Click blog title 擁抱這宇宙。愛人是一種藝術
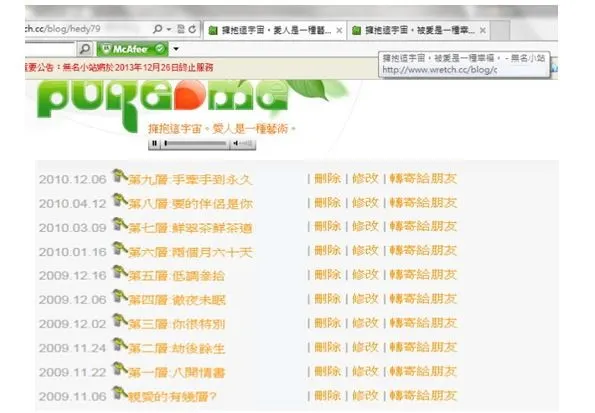 pyautogui.click(x=222, y=129)
